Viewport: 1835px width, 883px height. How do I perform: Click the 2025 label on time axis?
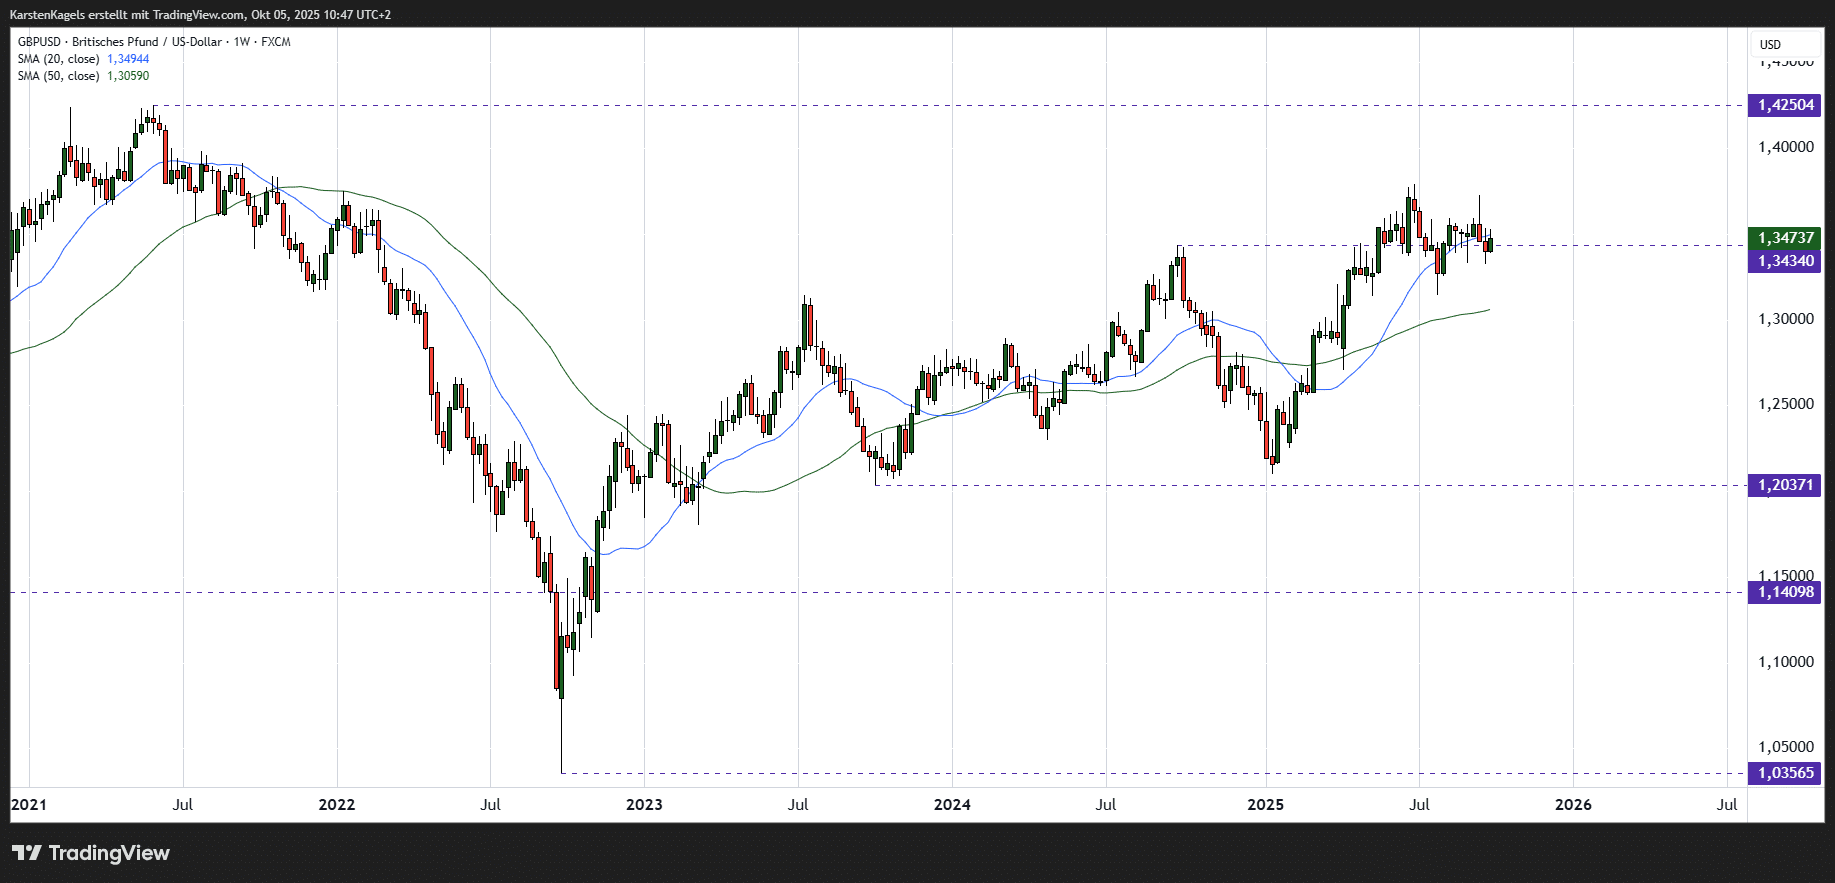(1265, 804)
